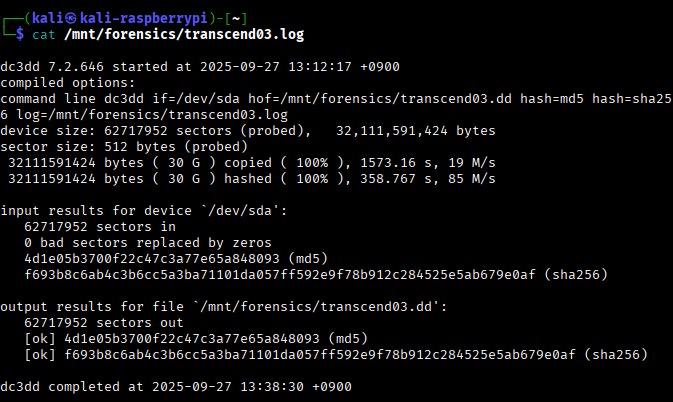Click the cat command in the prompt
Viewport: 673px width, 402px height.
(43, 34)
